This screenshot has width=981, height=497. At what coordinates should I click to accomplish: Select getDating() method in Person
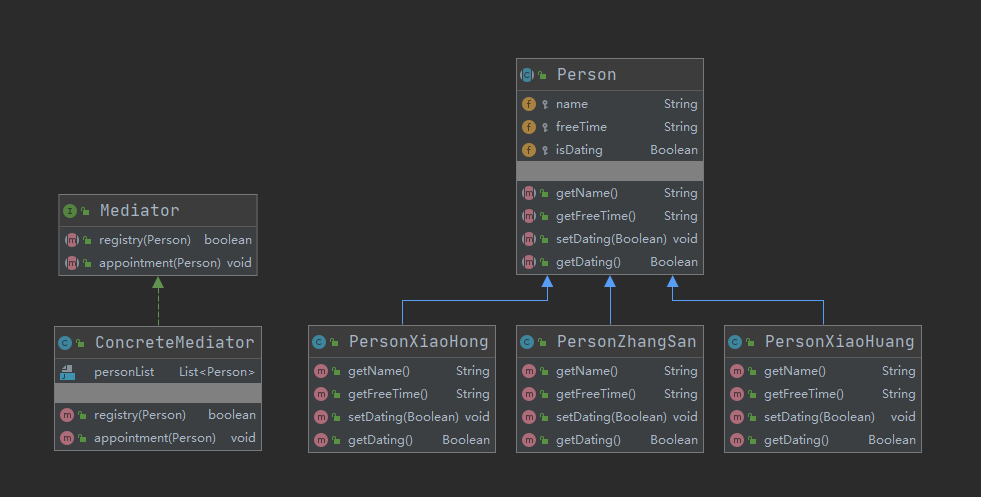tap(610, 262)
